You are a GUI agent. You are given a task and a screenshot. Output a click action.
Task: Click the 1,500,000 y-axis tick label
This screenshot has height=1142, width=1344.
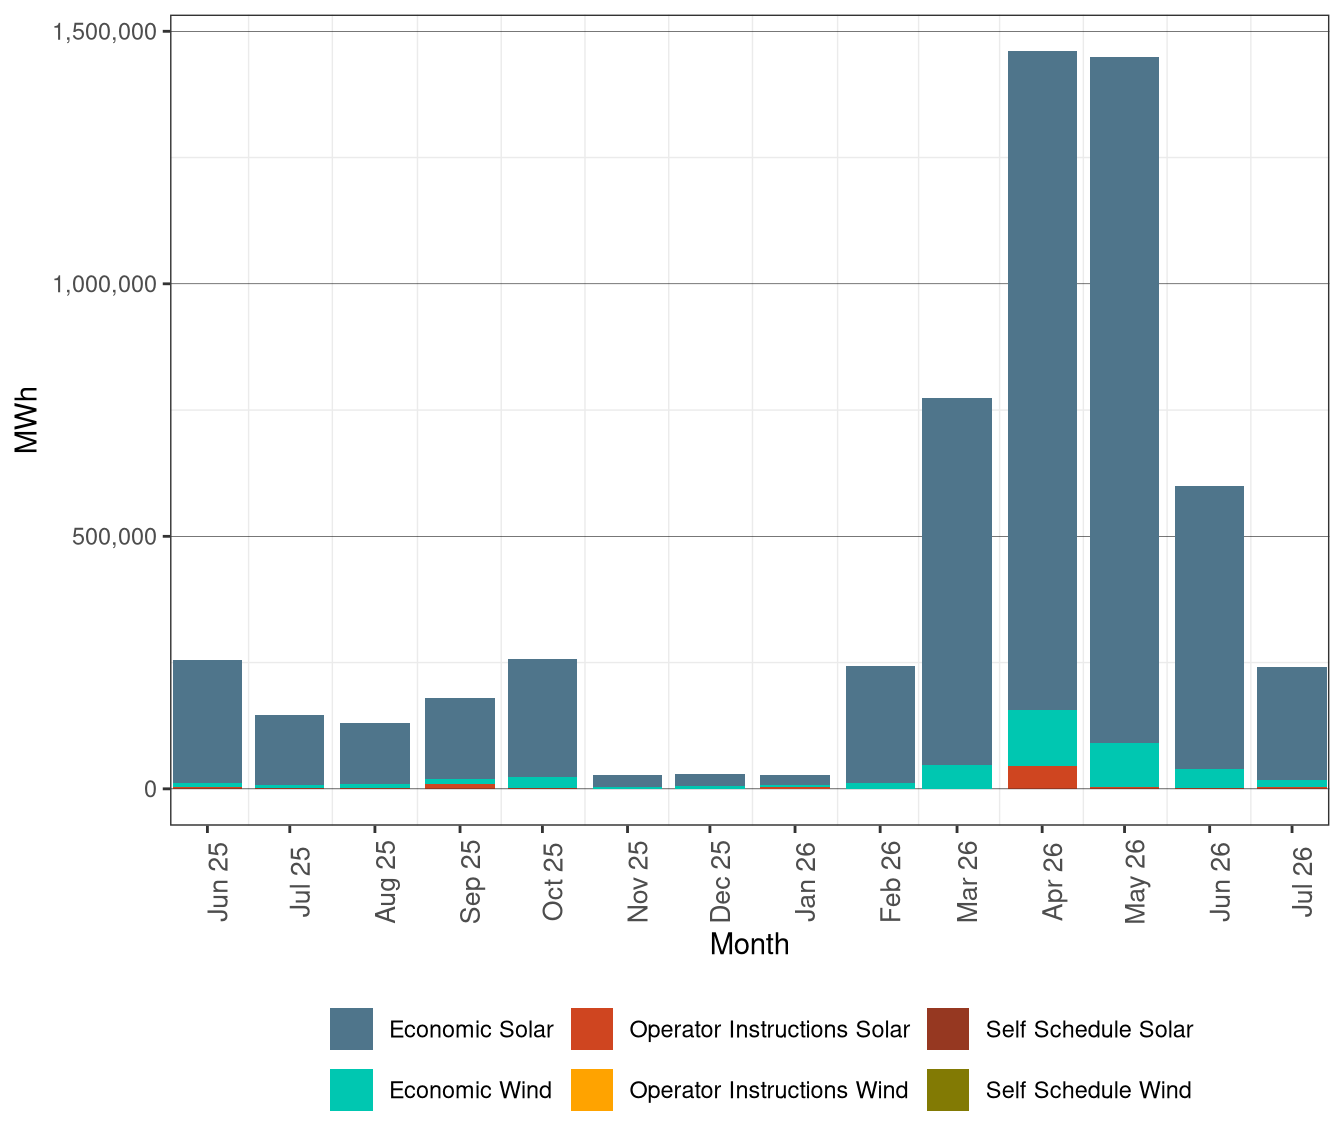coord(104,32)
